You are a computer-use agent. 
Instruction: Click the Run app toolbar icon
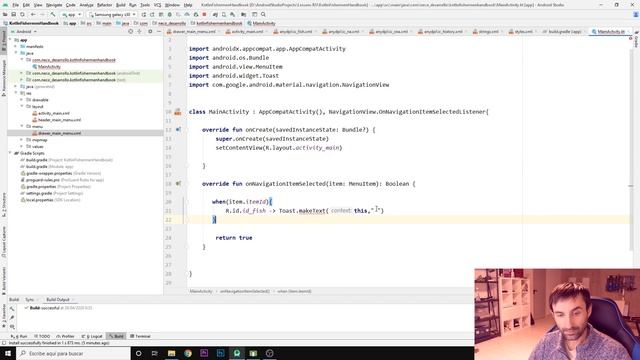[143, 14]
